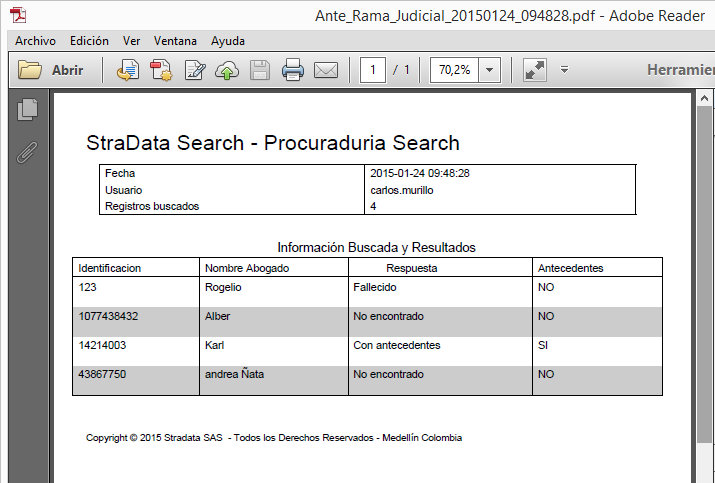
Task: Click the Registros buscados label
Action: (152, 206)
